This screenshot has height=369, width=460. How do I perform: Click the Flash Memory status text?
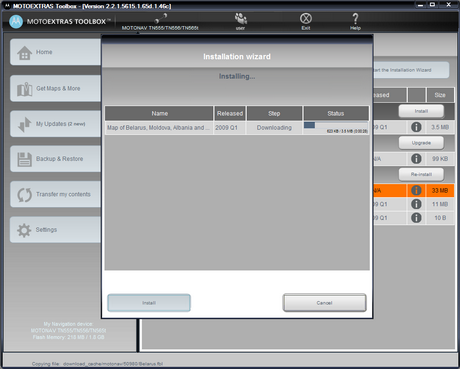click(68, 337)
